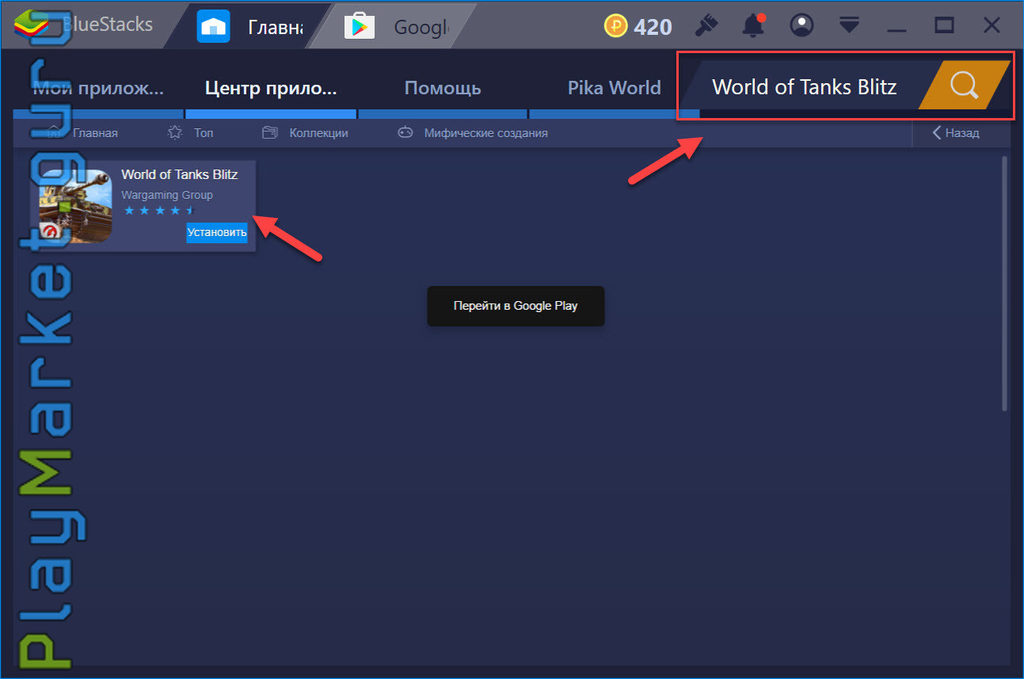Open the World of Tanks Blitz game thumbnail
1024x679 pixels.
(x=75, y=206)
